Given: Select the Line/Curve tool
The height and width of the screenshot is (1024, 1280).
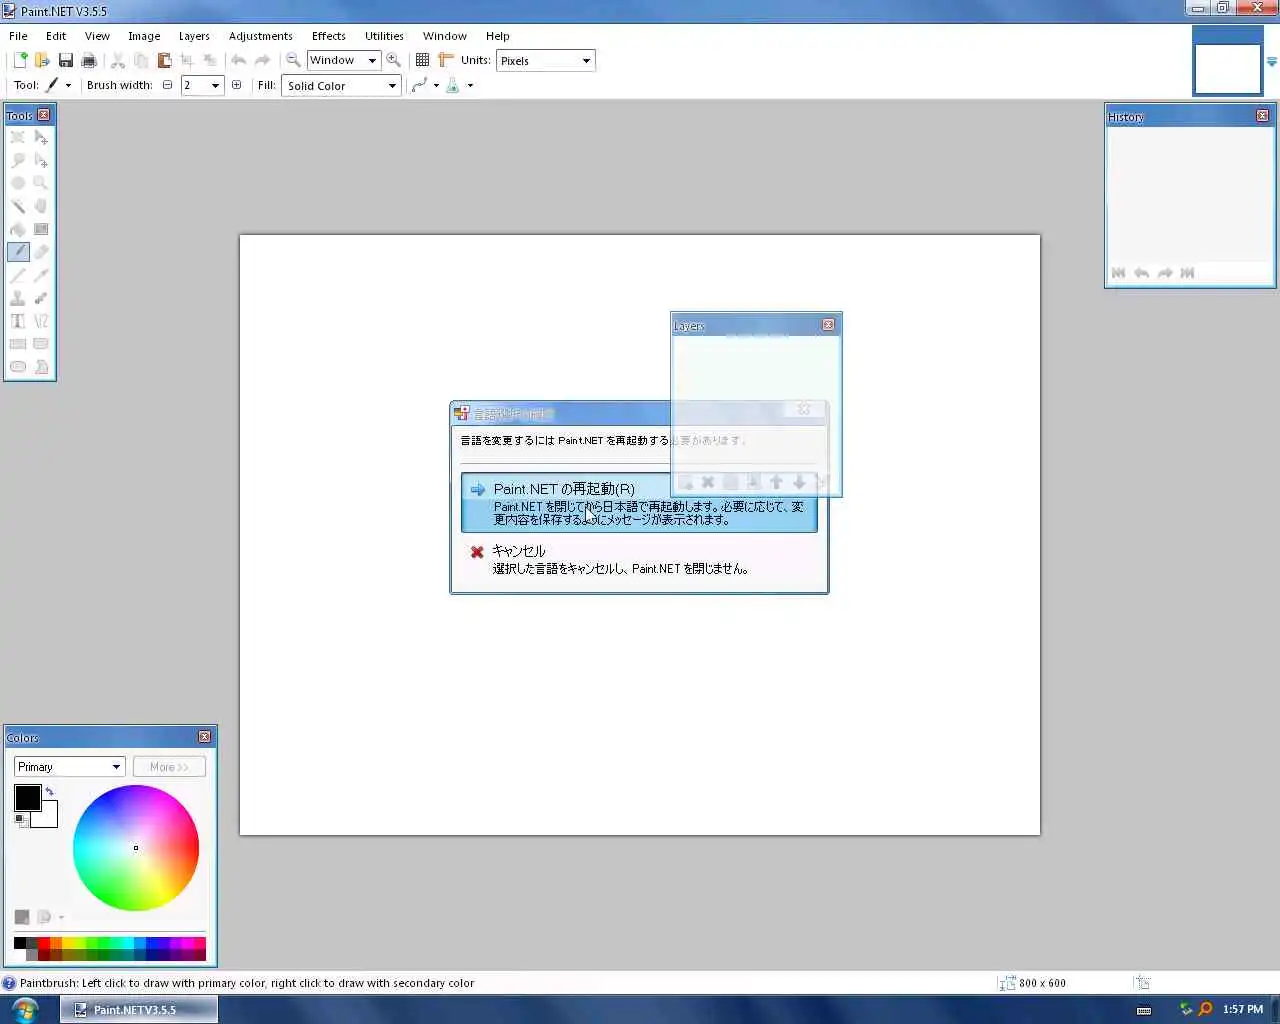Looking at the screenshot, I should pos(41,321).
